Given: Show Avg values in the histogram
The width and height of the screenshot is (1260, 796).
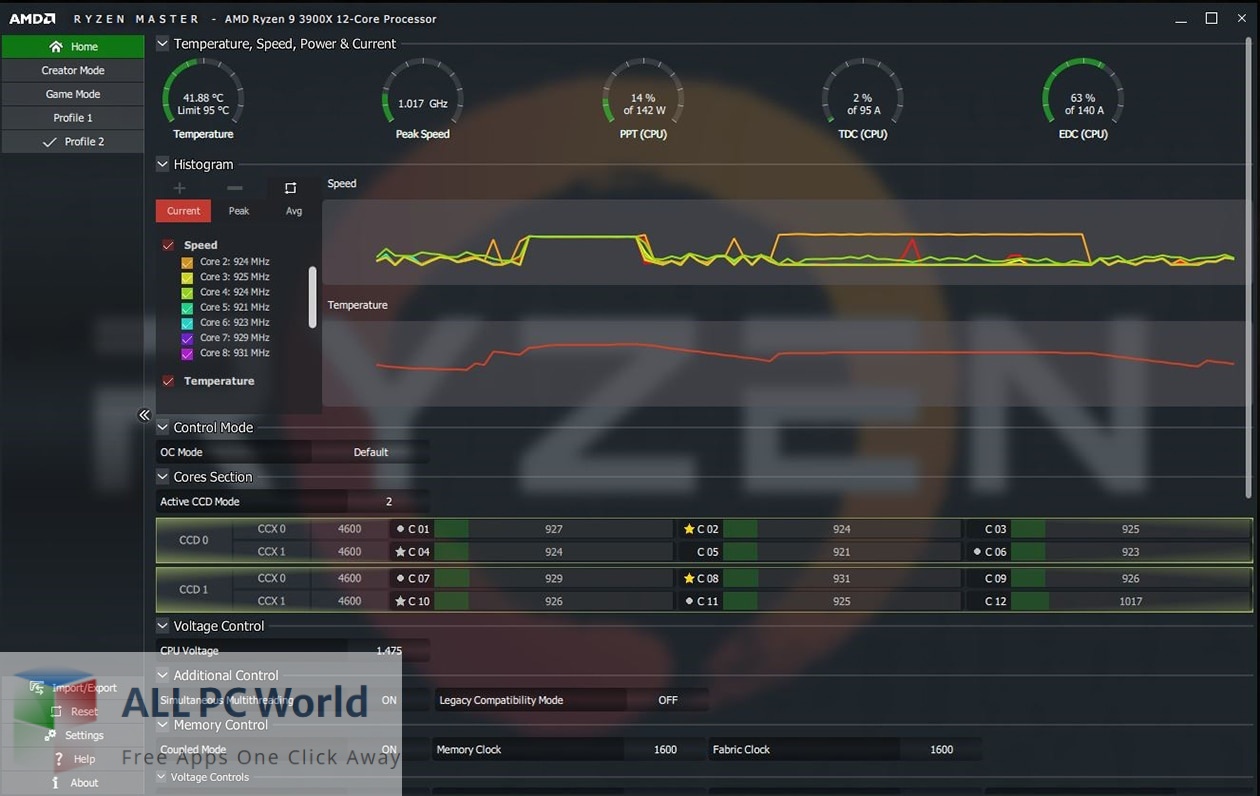Looking at the screenshot, I should click(x=294, y=211).
